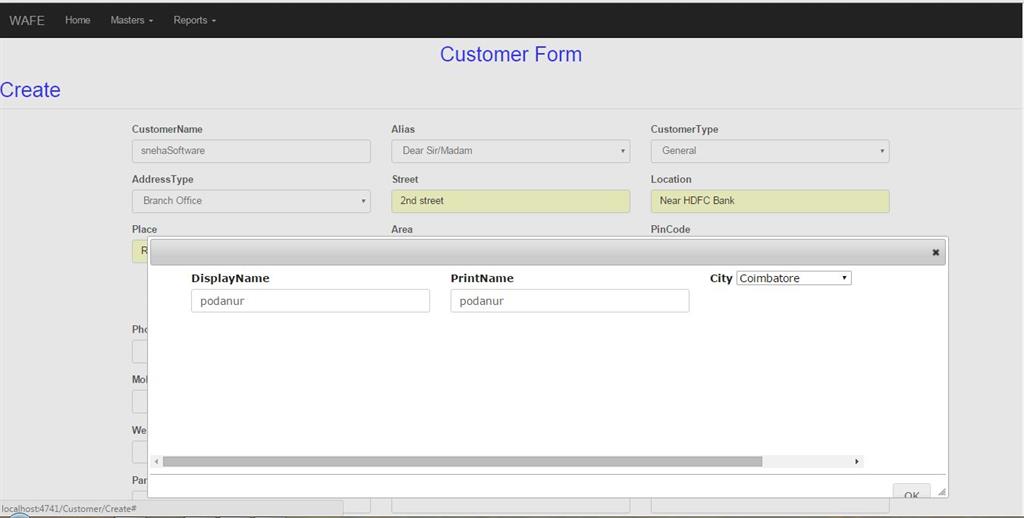Click the DisplayName label

[231, 278]
